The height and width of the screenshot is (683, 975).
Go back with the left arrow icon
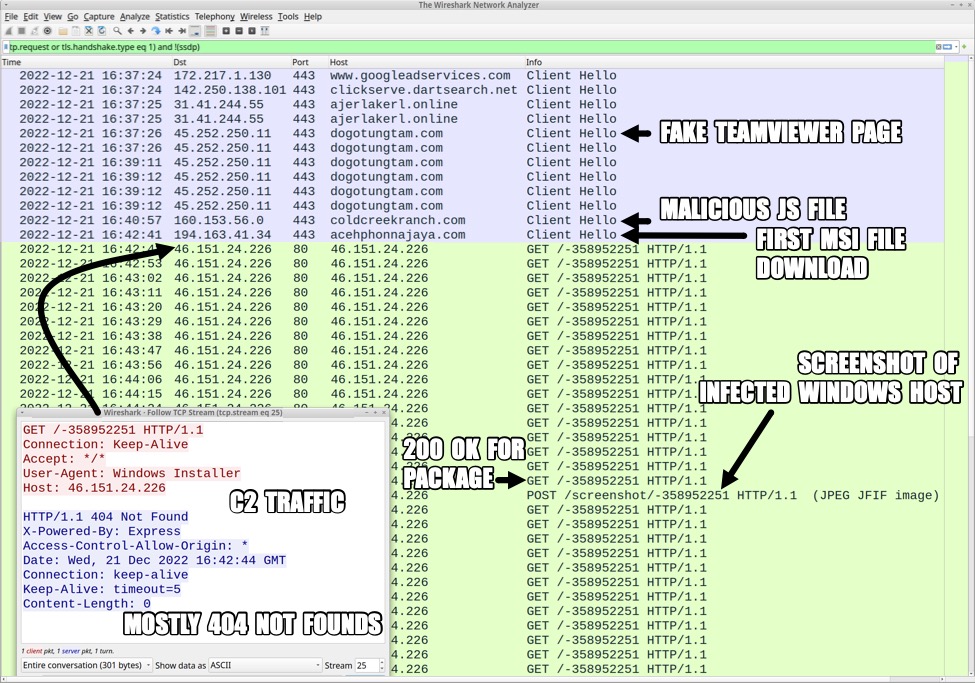pyautogui.click(x=131, y=31)
